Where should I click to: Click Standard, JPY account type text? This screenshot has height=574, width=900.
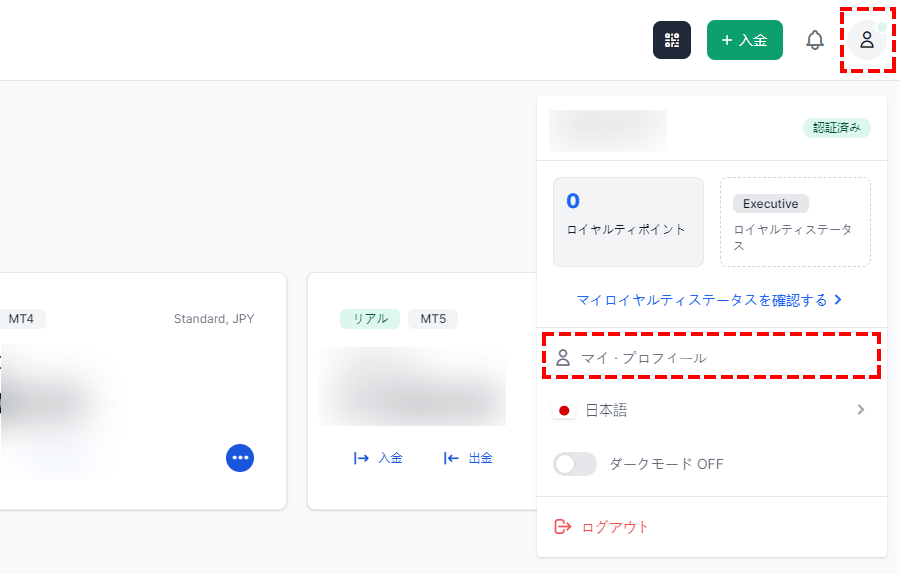[x=214, y=319]
